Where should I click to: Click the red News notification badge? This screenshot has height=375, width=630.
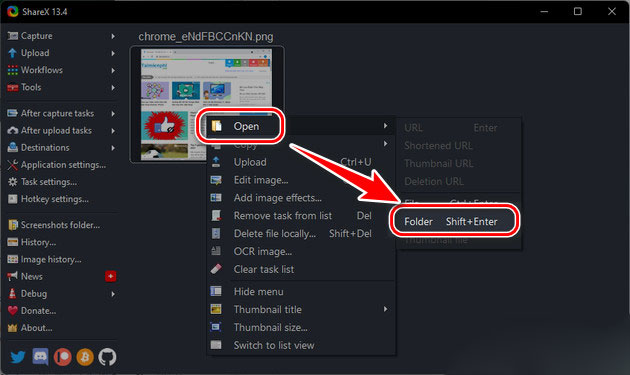pyautogui.click(x=110, y=276)
